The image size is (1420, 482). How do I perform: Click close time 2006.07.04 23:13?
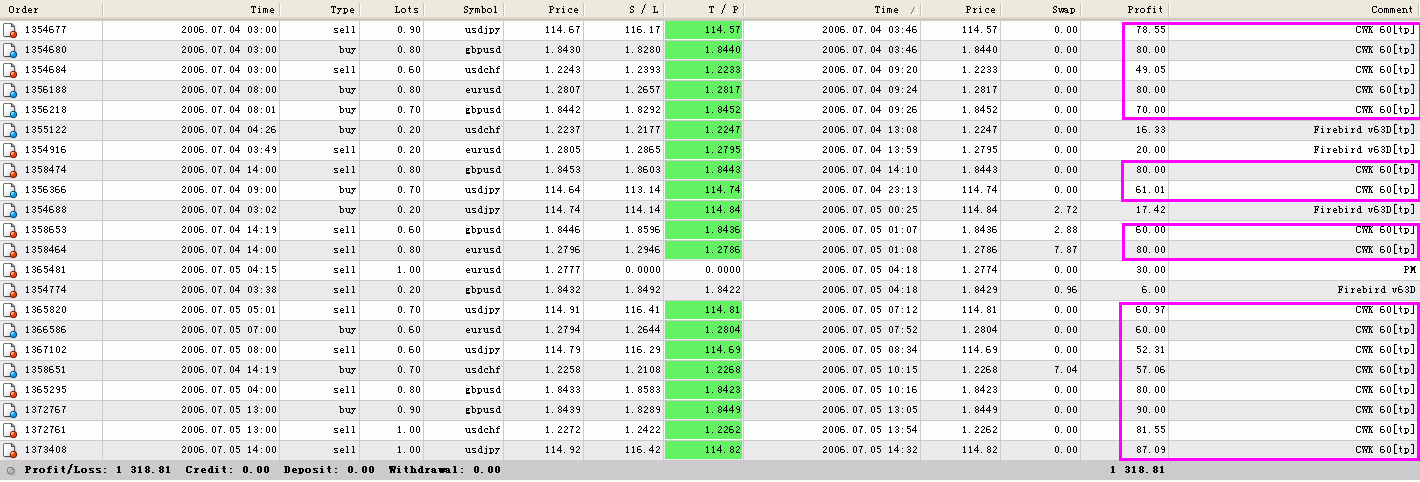pos(868,190)
